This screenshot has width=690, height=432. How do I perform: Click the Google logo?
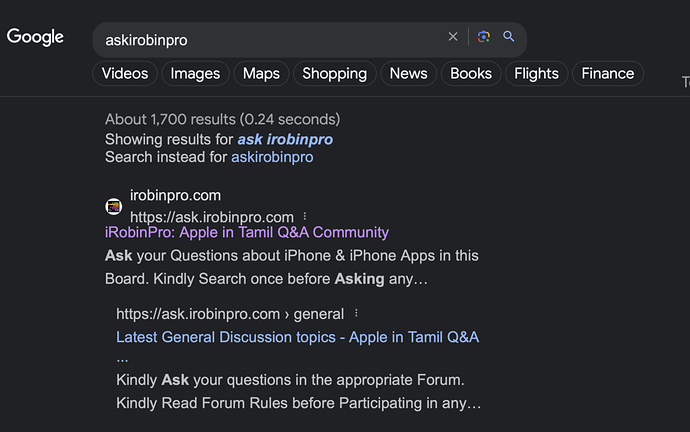[35, 37]
